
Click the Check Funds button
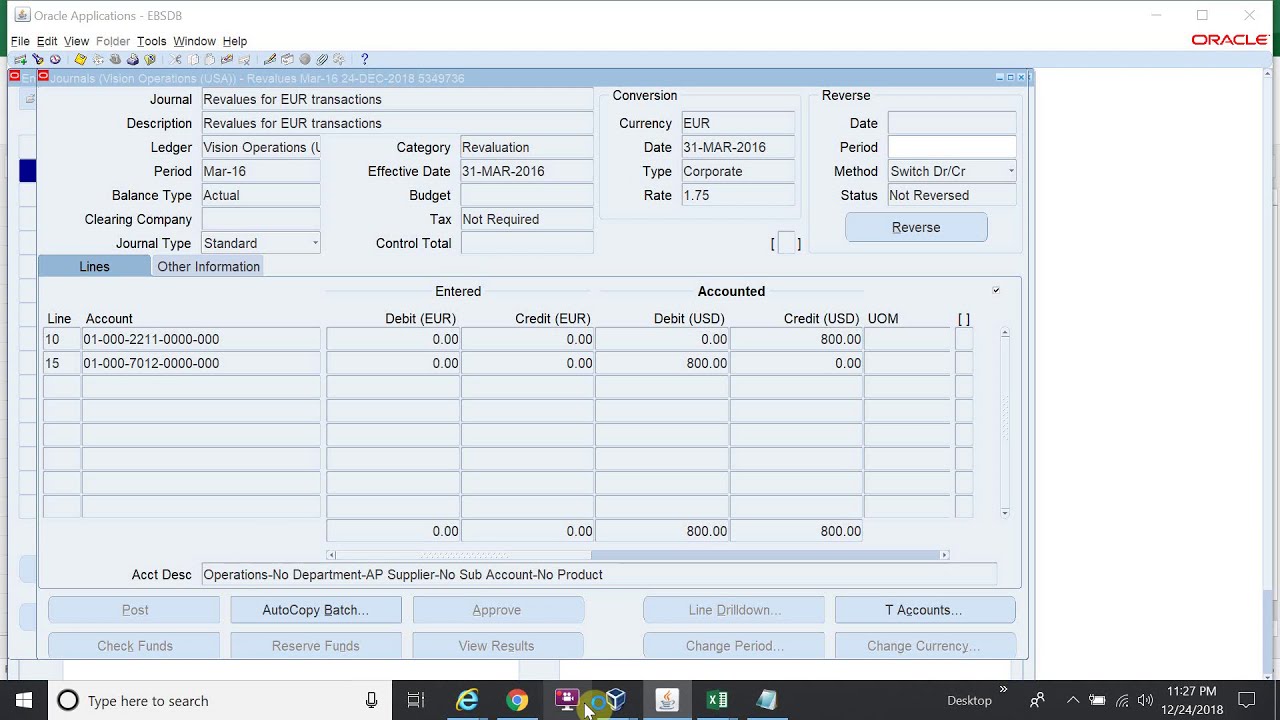click(x=135, y=646)
